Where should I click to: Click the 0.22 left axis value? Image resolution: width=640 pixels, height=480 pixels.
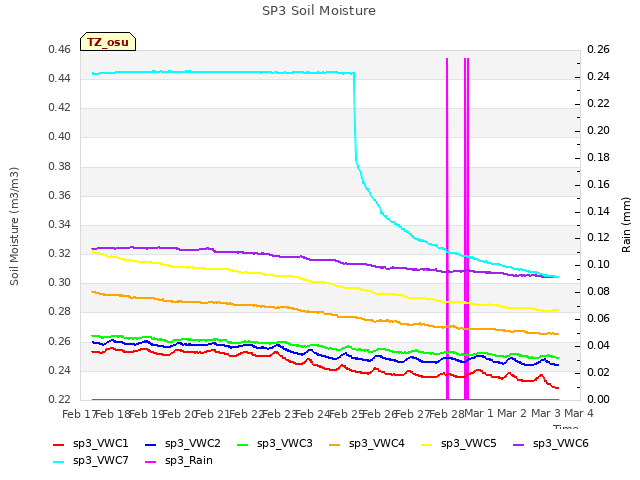60,399
